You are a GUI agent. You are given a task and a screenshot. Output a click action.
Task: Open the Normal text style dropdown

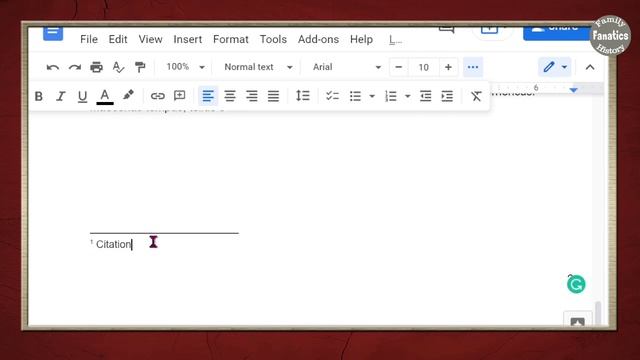click(x=258, y=67)
